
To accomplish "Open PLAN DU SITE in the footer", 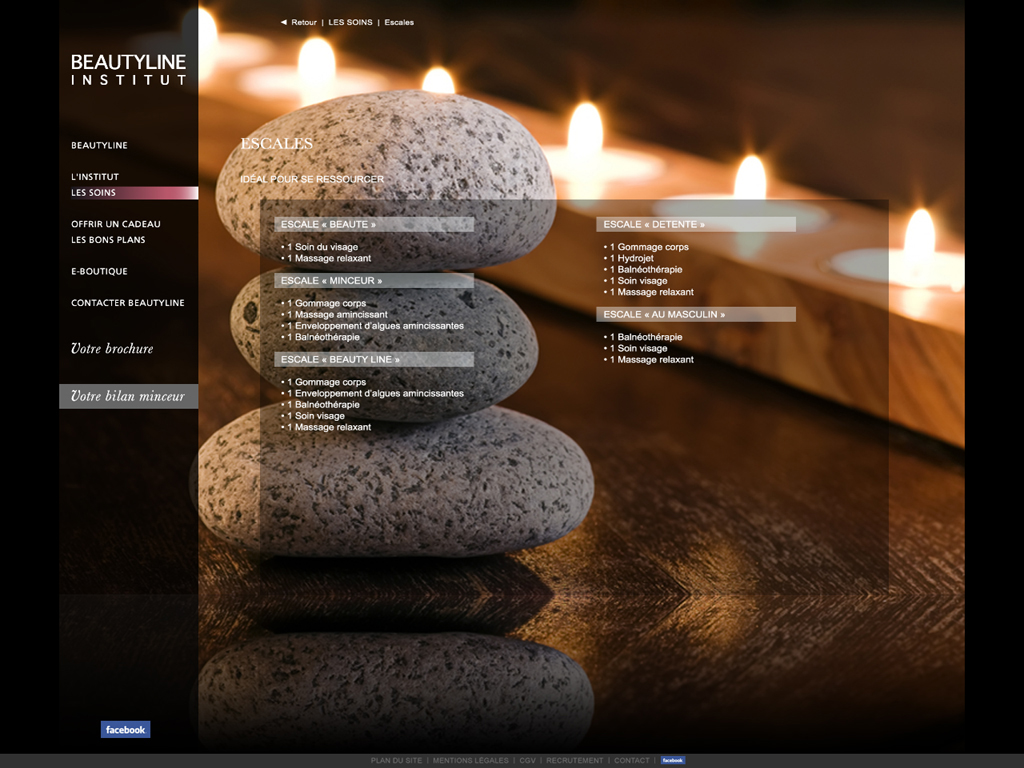I will tap(396, 761).
